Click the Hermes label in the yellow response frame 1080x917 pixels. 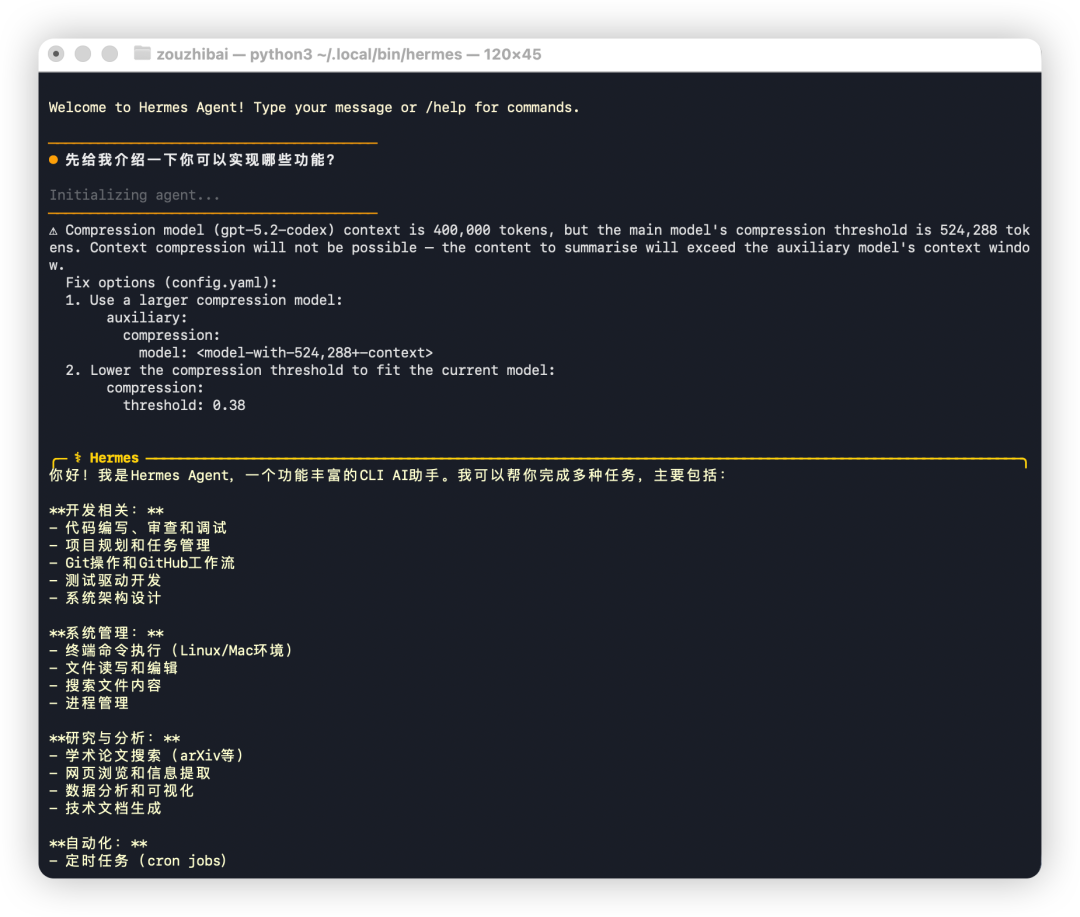pos(115,458)
